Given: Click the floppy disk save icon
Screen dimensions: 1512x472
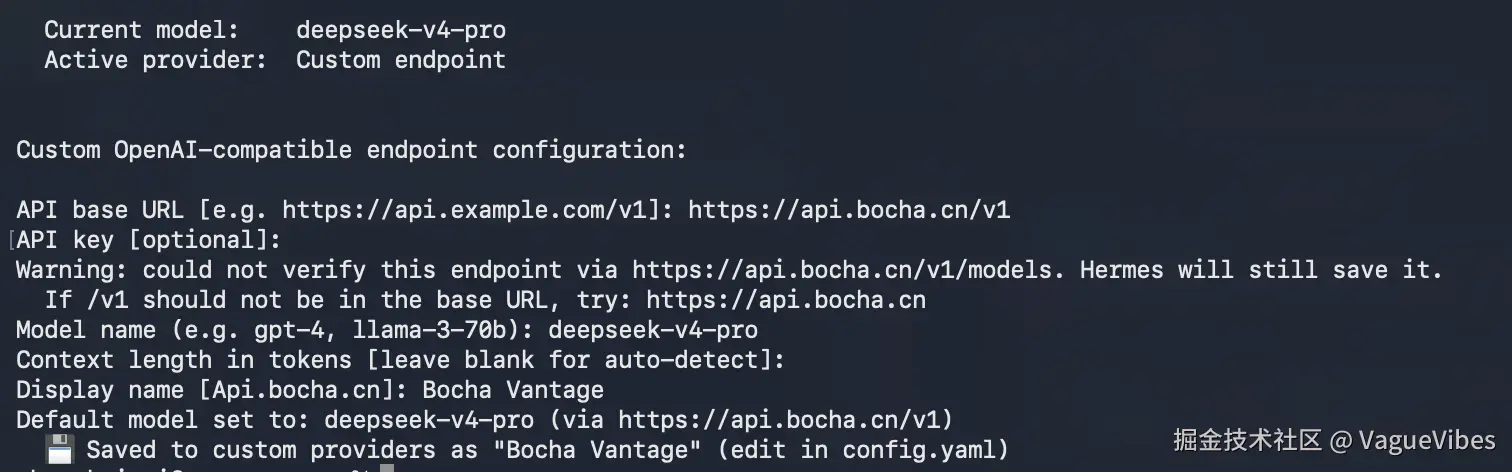Looking at the screenshot, I should click(58, 449).
